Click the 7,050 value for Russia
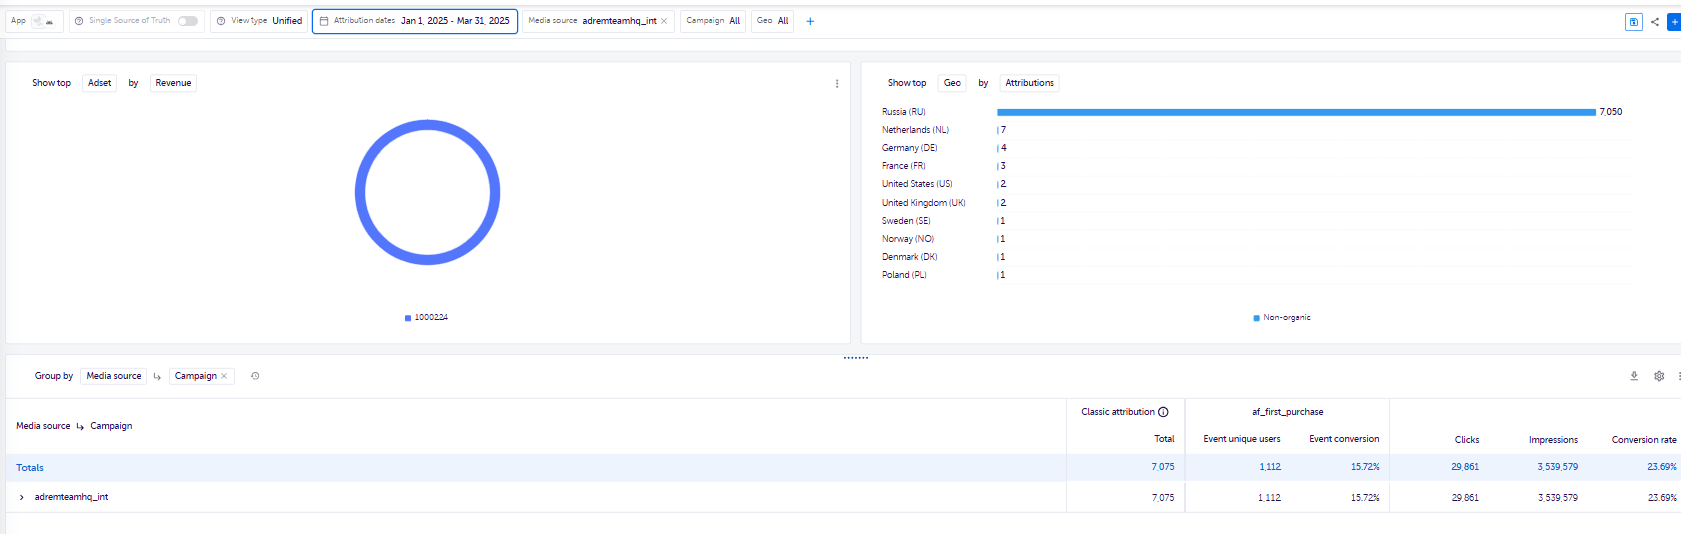Screen dimensions: 1681x534 point(1610,112)
